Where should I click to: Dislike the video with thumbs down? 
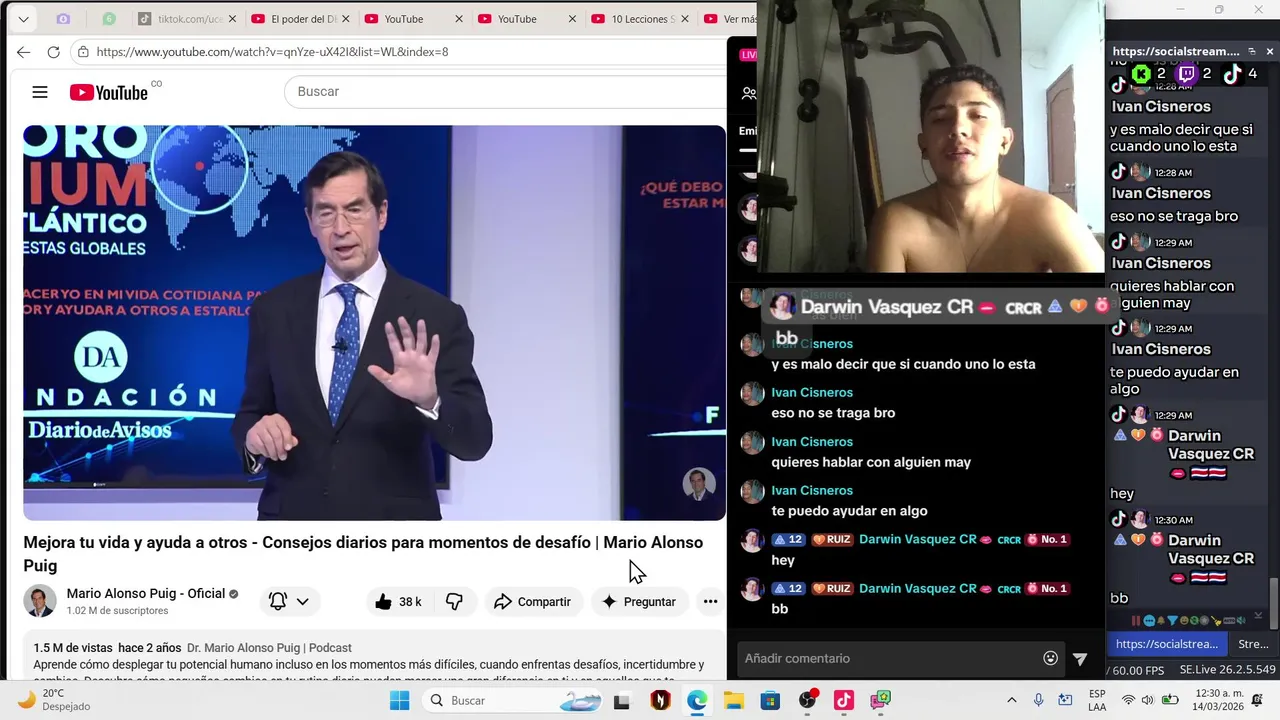454,602
